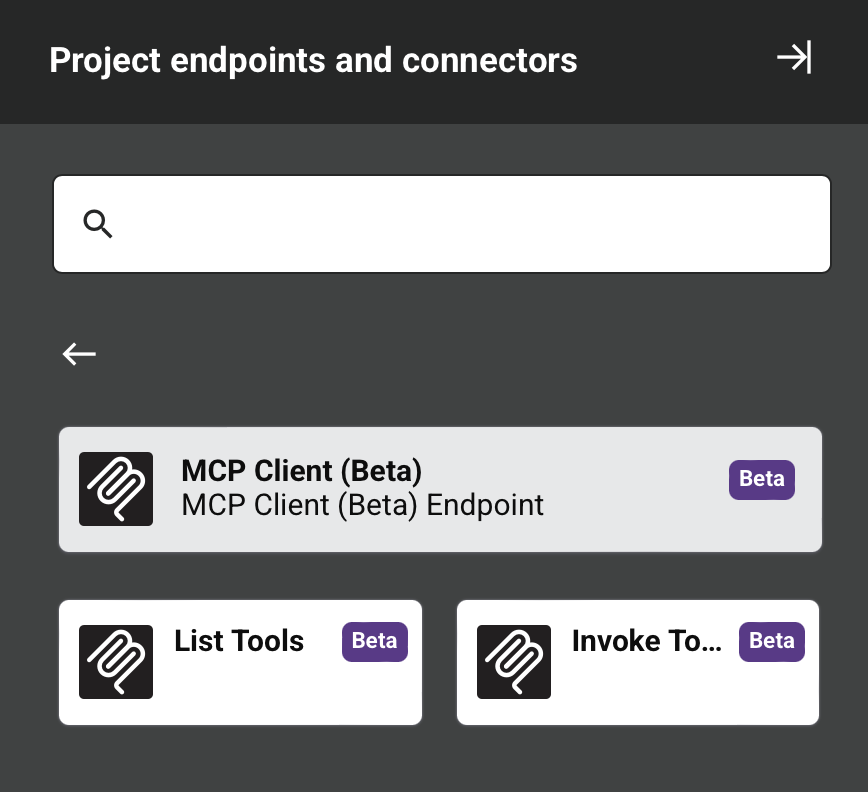Click Beta badge on List Tools card
Screen dimensions: 868x792
click(375, 641)
